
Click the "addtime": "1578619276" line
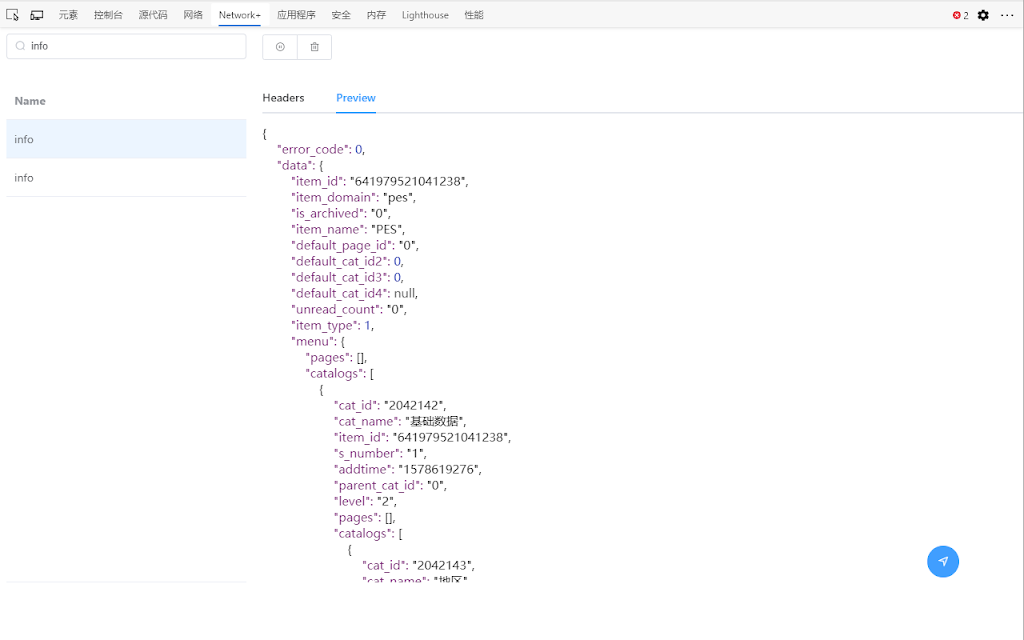[408, 469]
